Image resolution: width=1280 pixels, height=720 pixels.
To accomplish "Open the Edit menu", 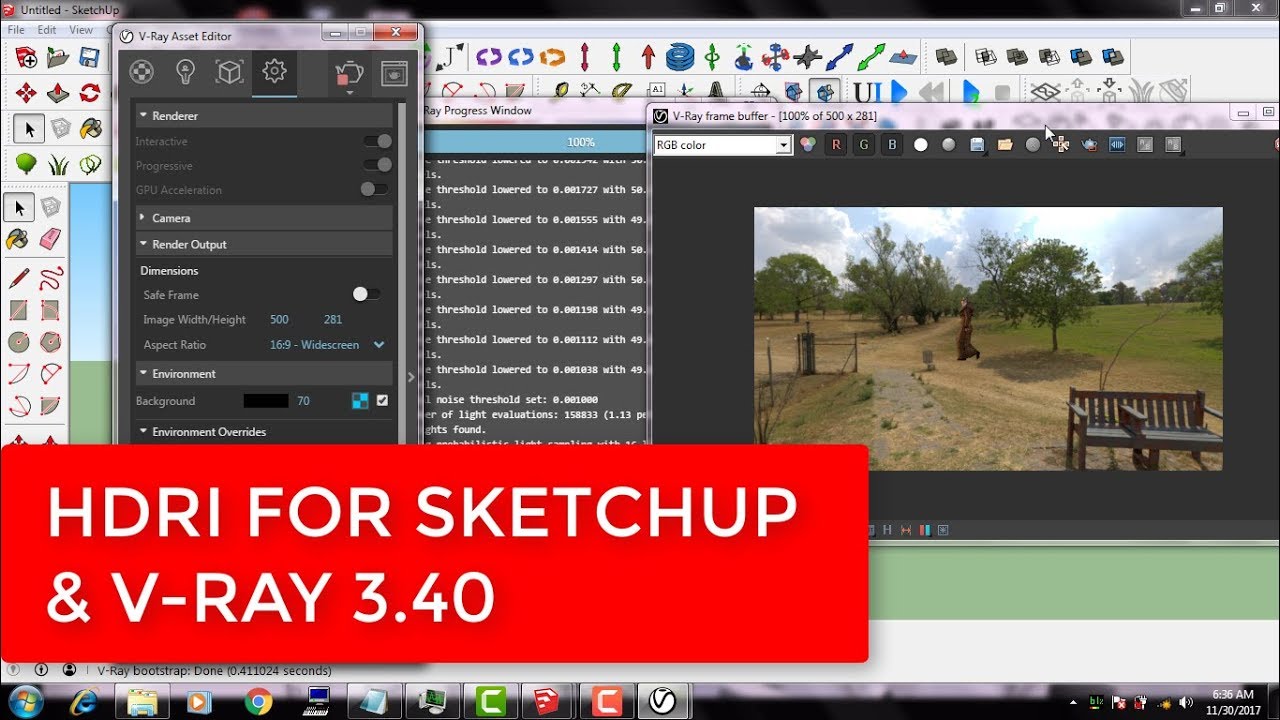I will 47,30.
